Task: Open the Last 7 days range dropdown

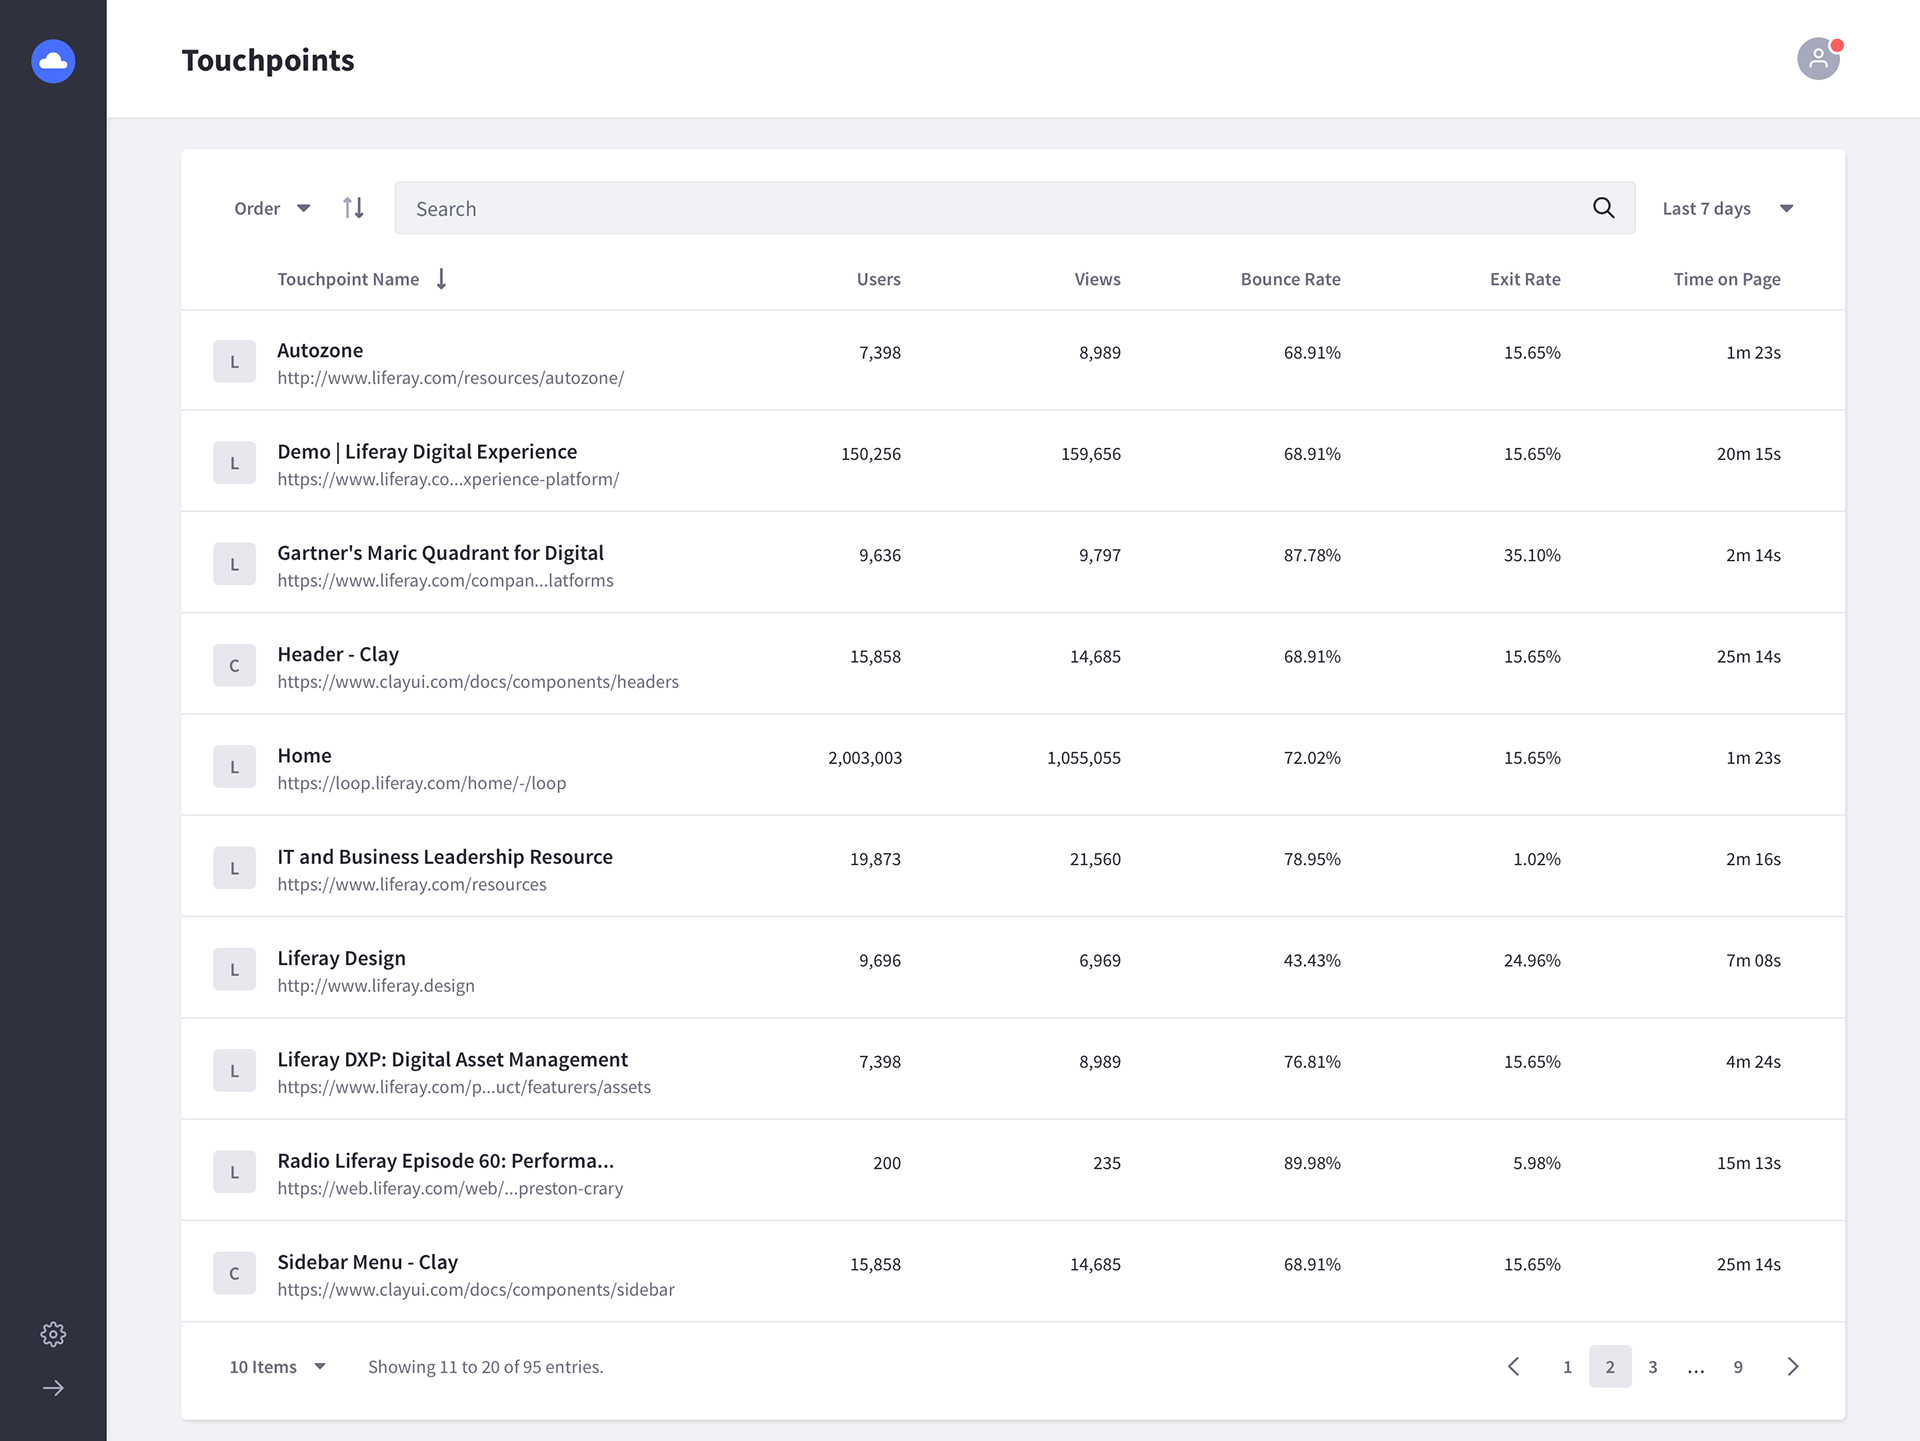Action: (x=1728, y=208)
